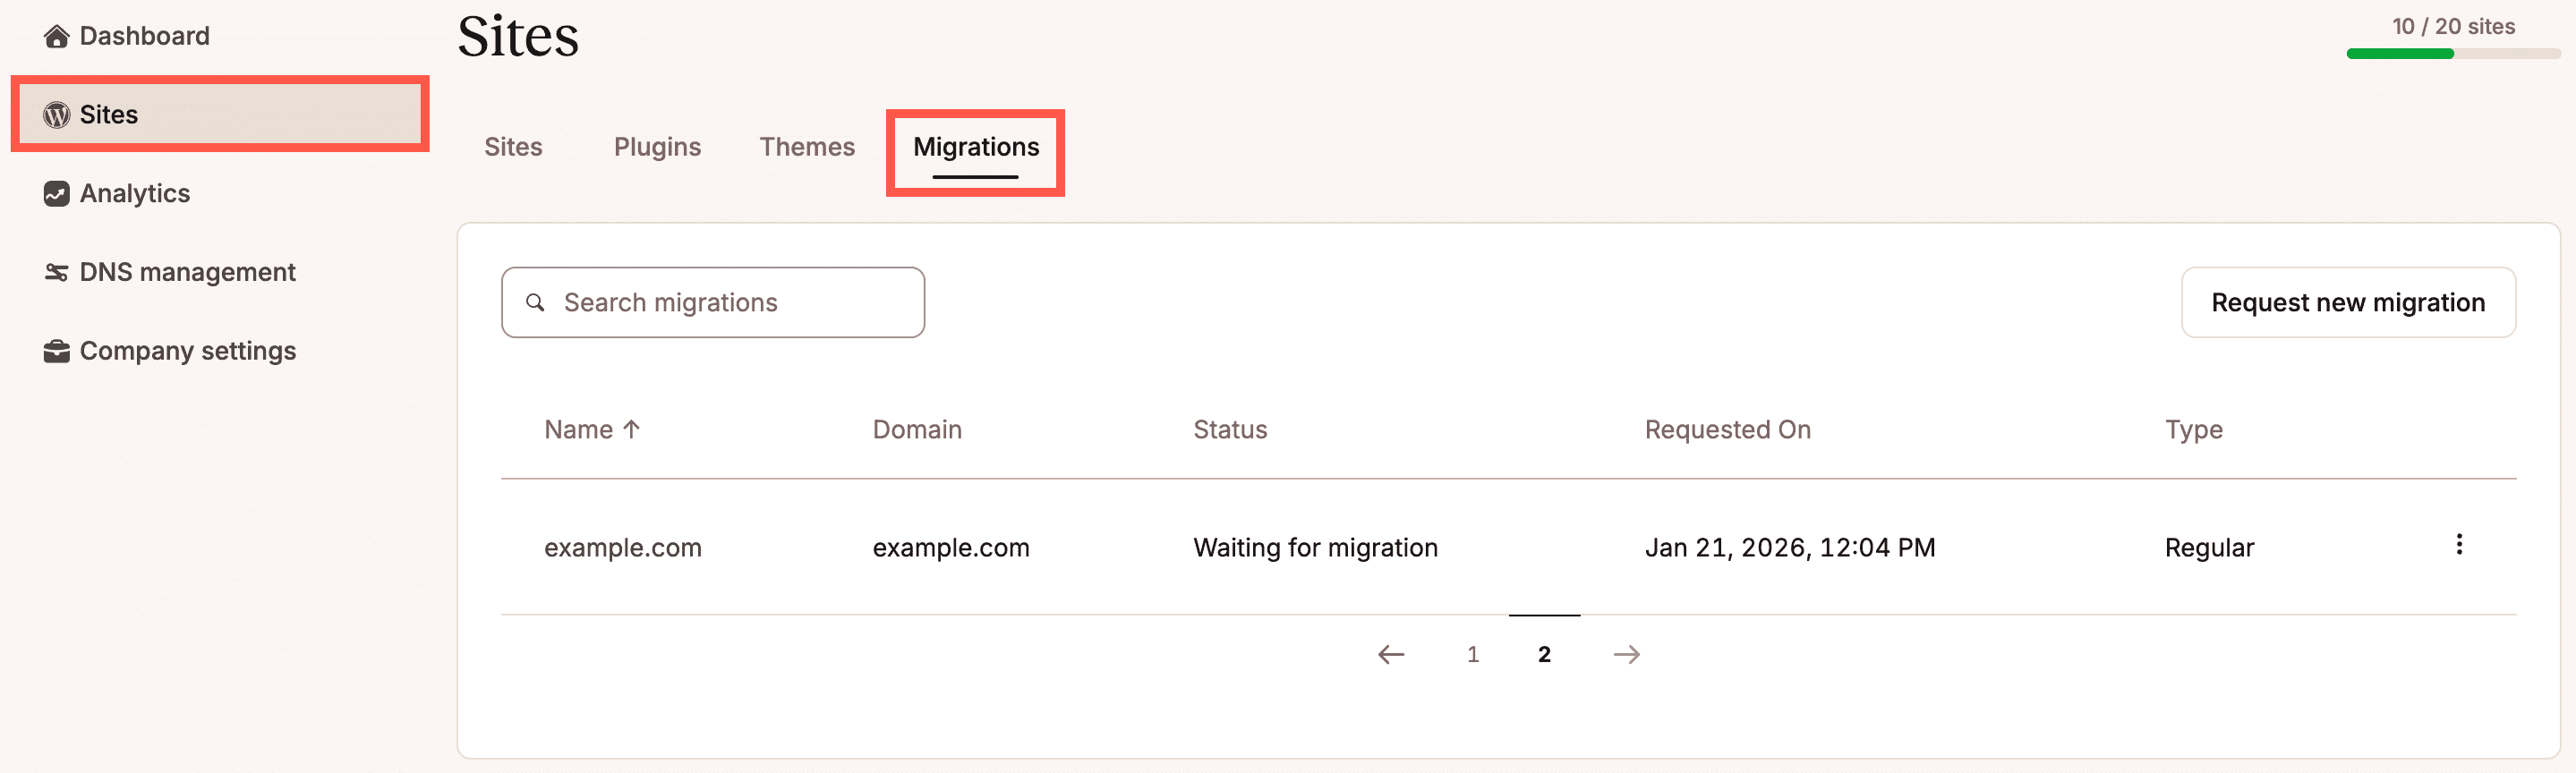Click the previous page arrow

1391,654
